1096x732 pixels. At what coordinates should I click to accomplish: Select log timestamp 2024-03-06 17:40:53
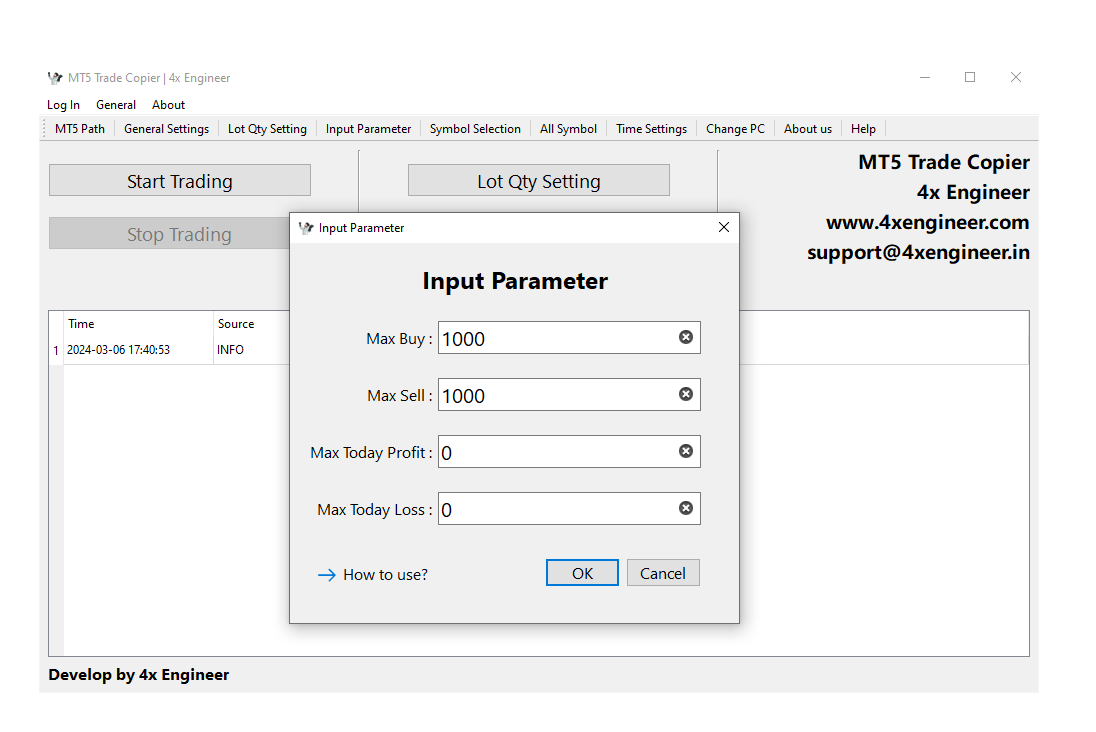tap(118, 350)
